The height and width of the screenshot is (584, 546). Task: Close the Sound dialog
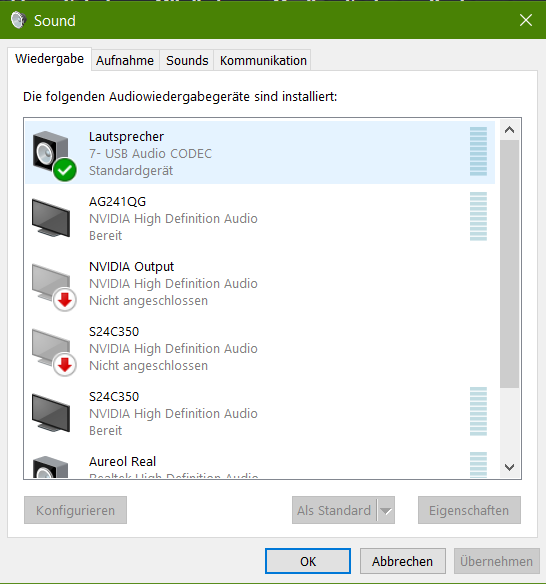tap(526, 20)
